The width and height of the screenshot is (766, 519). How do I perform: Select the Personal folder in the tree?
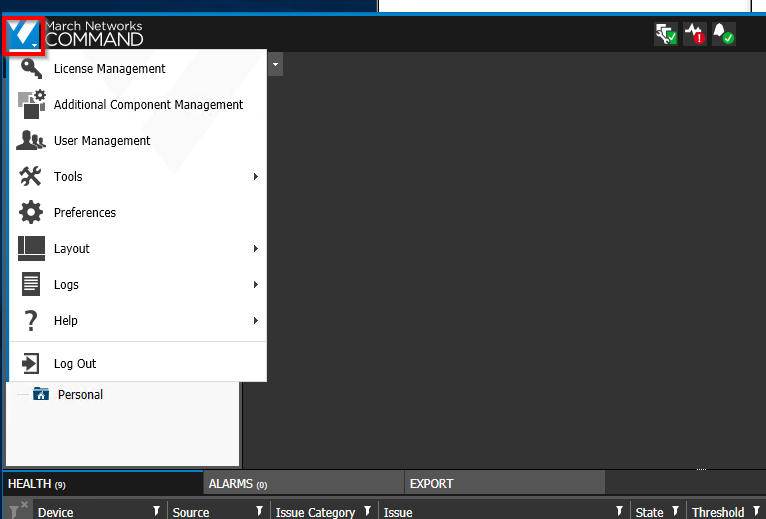pyautogui.click(x=79, y=395)
